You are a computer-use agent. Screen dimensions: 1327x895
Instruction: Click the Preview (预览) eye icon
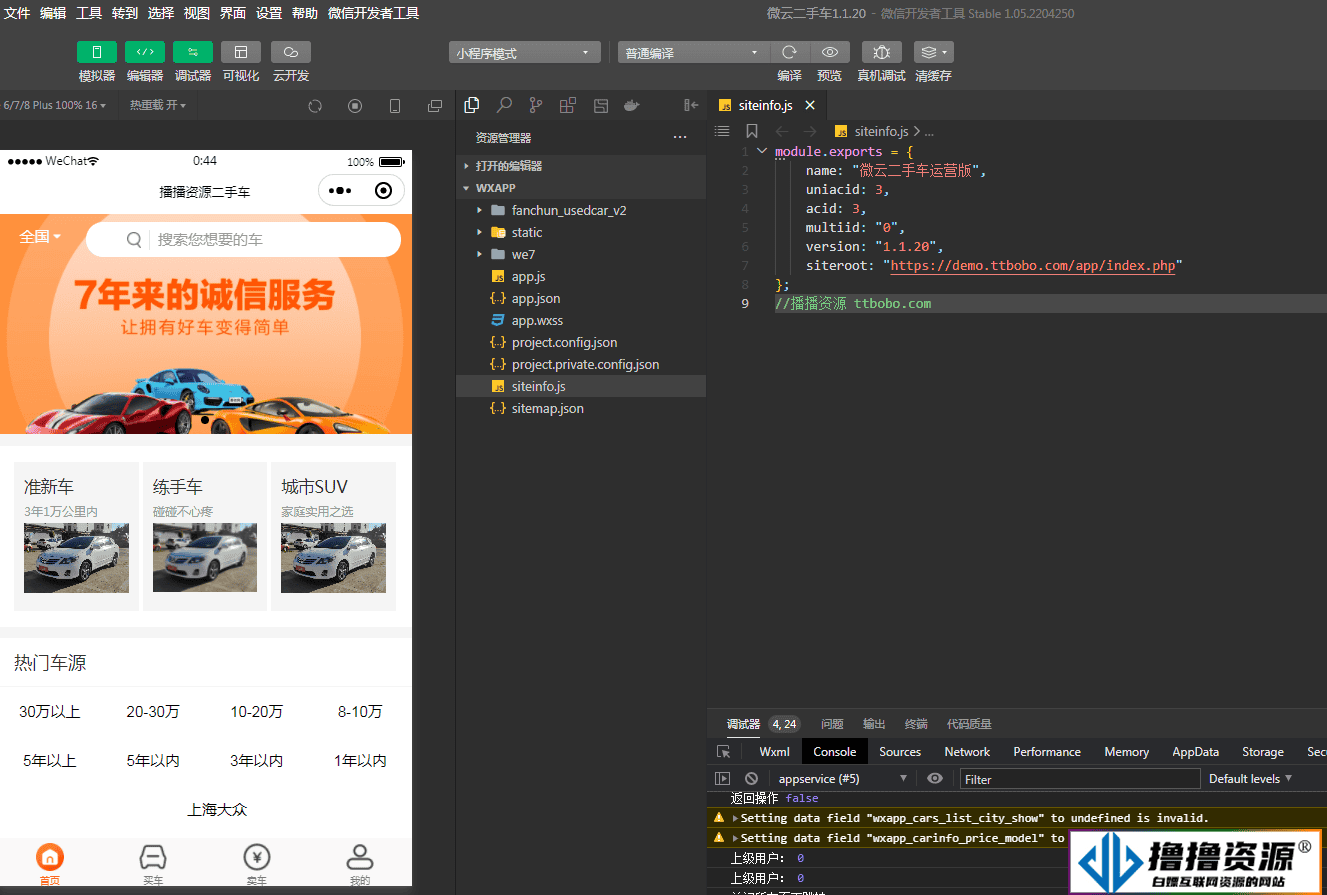[830, 52]
